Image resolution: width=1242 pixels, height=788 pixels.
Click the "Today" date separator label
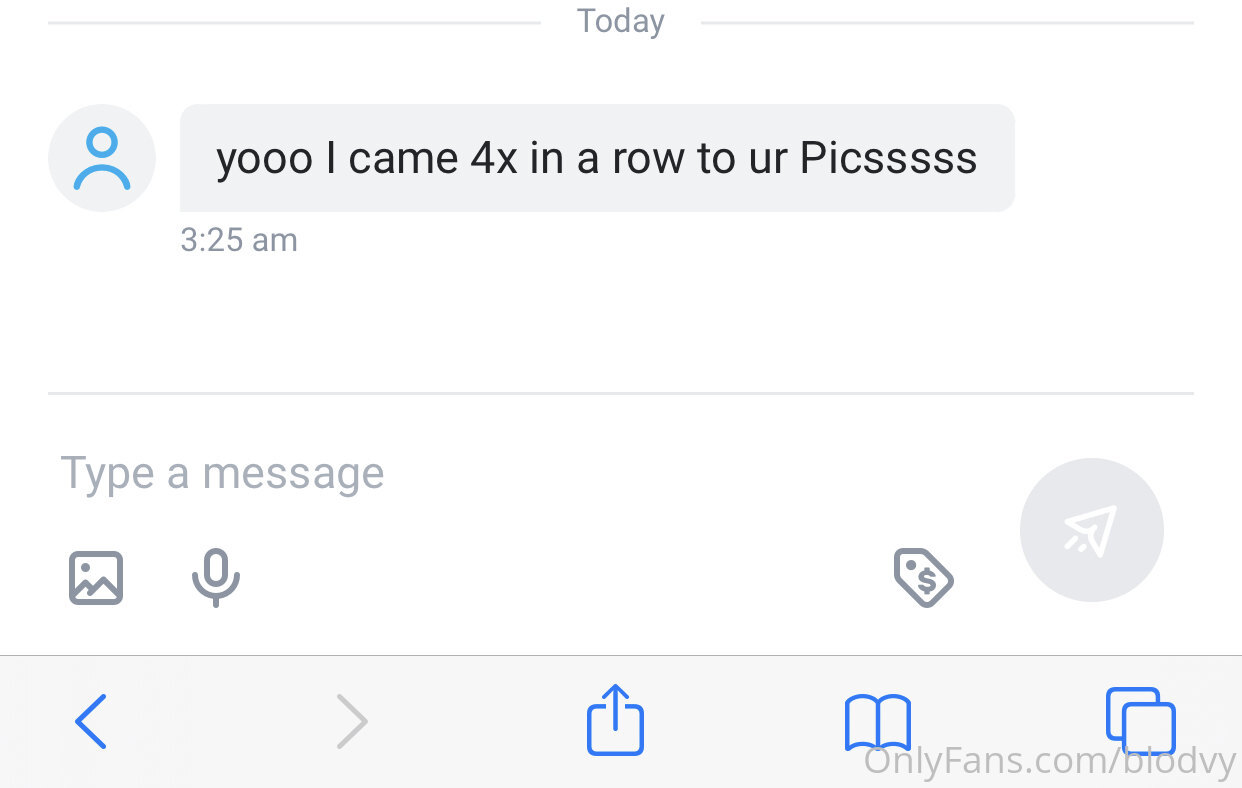[621, 21]
